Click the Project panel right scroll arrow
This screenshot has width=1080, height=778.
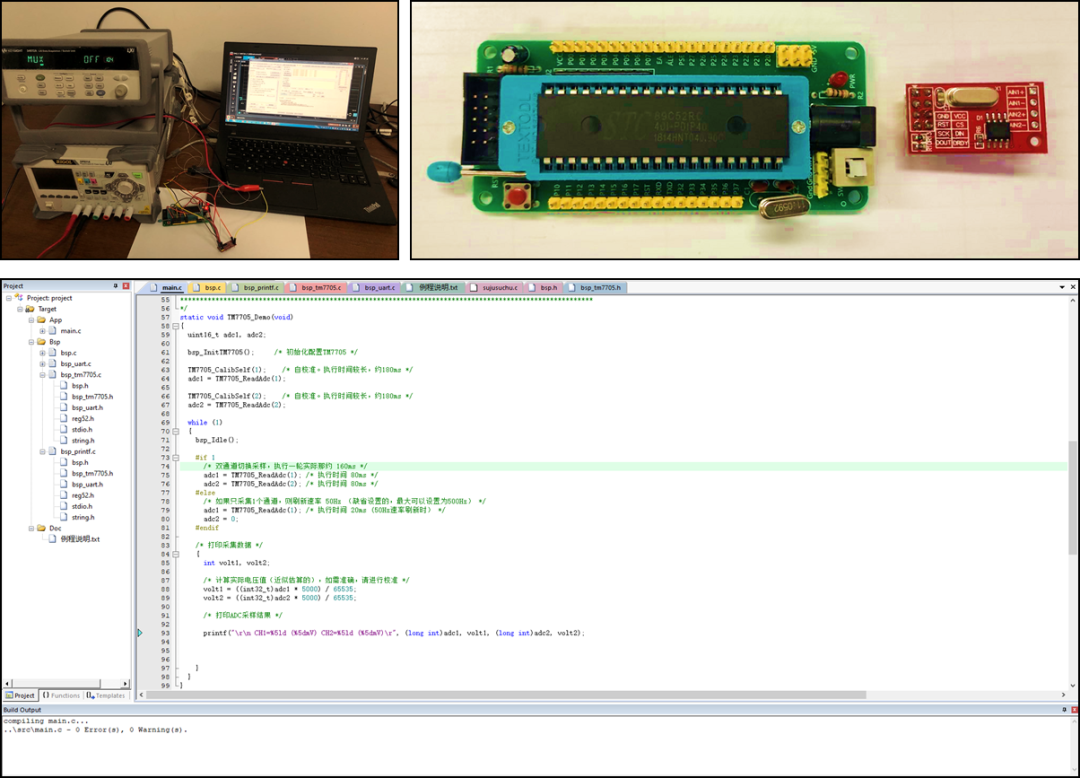coord(125,684)
